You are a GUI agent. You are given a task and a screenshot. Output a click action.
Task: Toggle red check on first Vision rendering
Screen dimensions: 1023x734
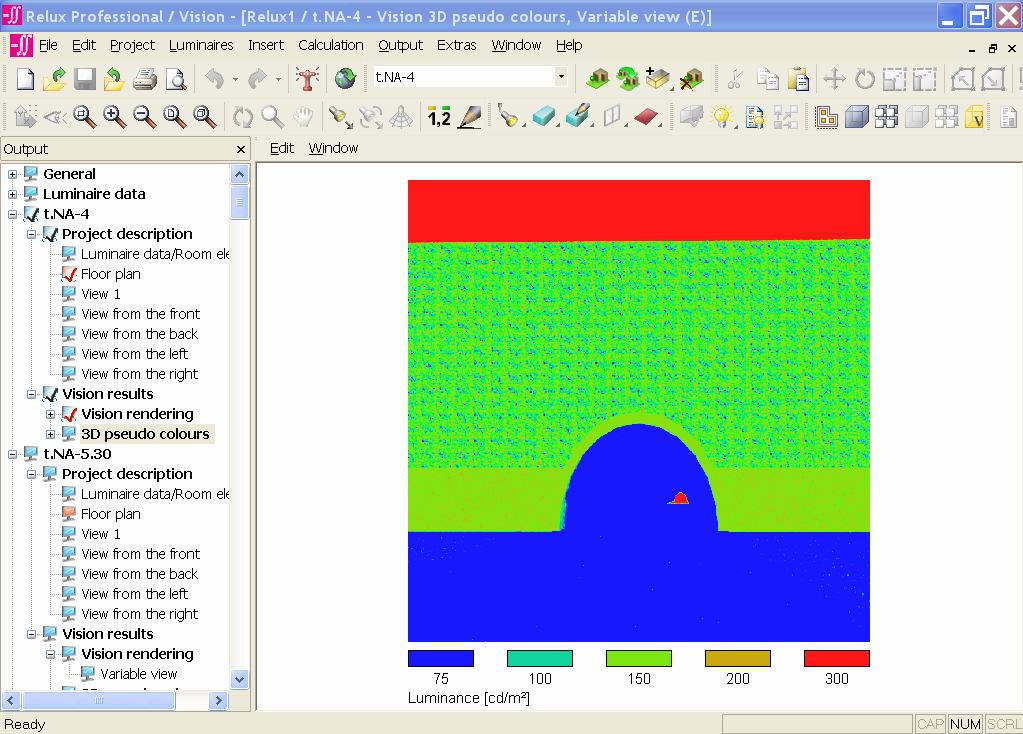(69, 414)
